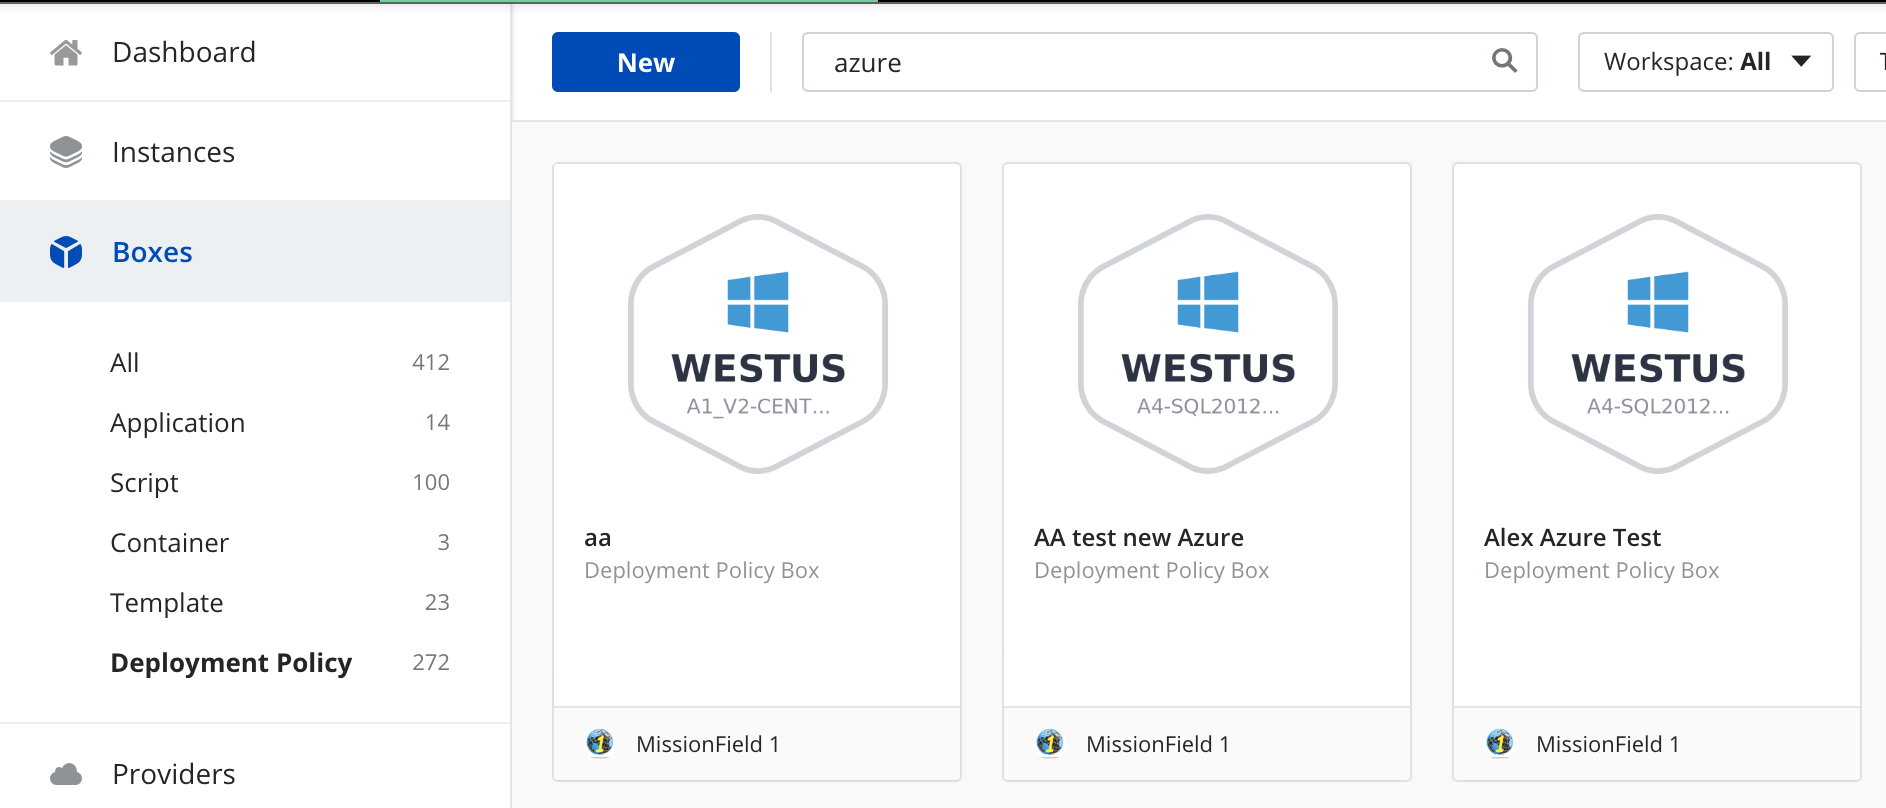The height and width of the screenshot is (808, 1886).
Task: Click the WESTUS hexagon on aa box
Action: click(758, 344)
